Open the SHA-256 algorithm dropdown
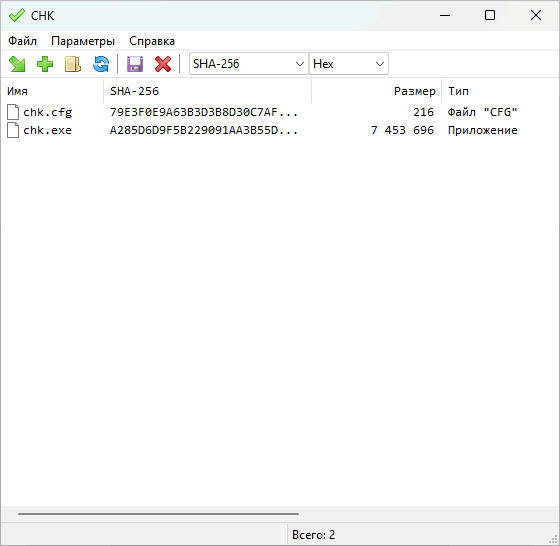 point(249,64)
